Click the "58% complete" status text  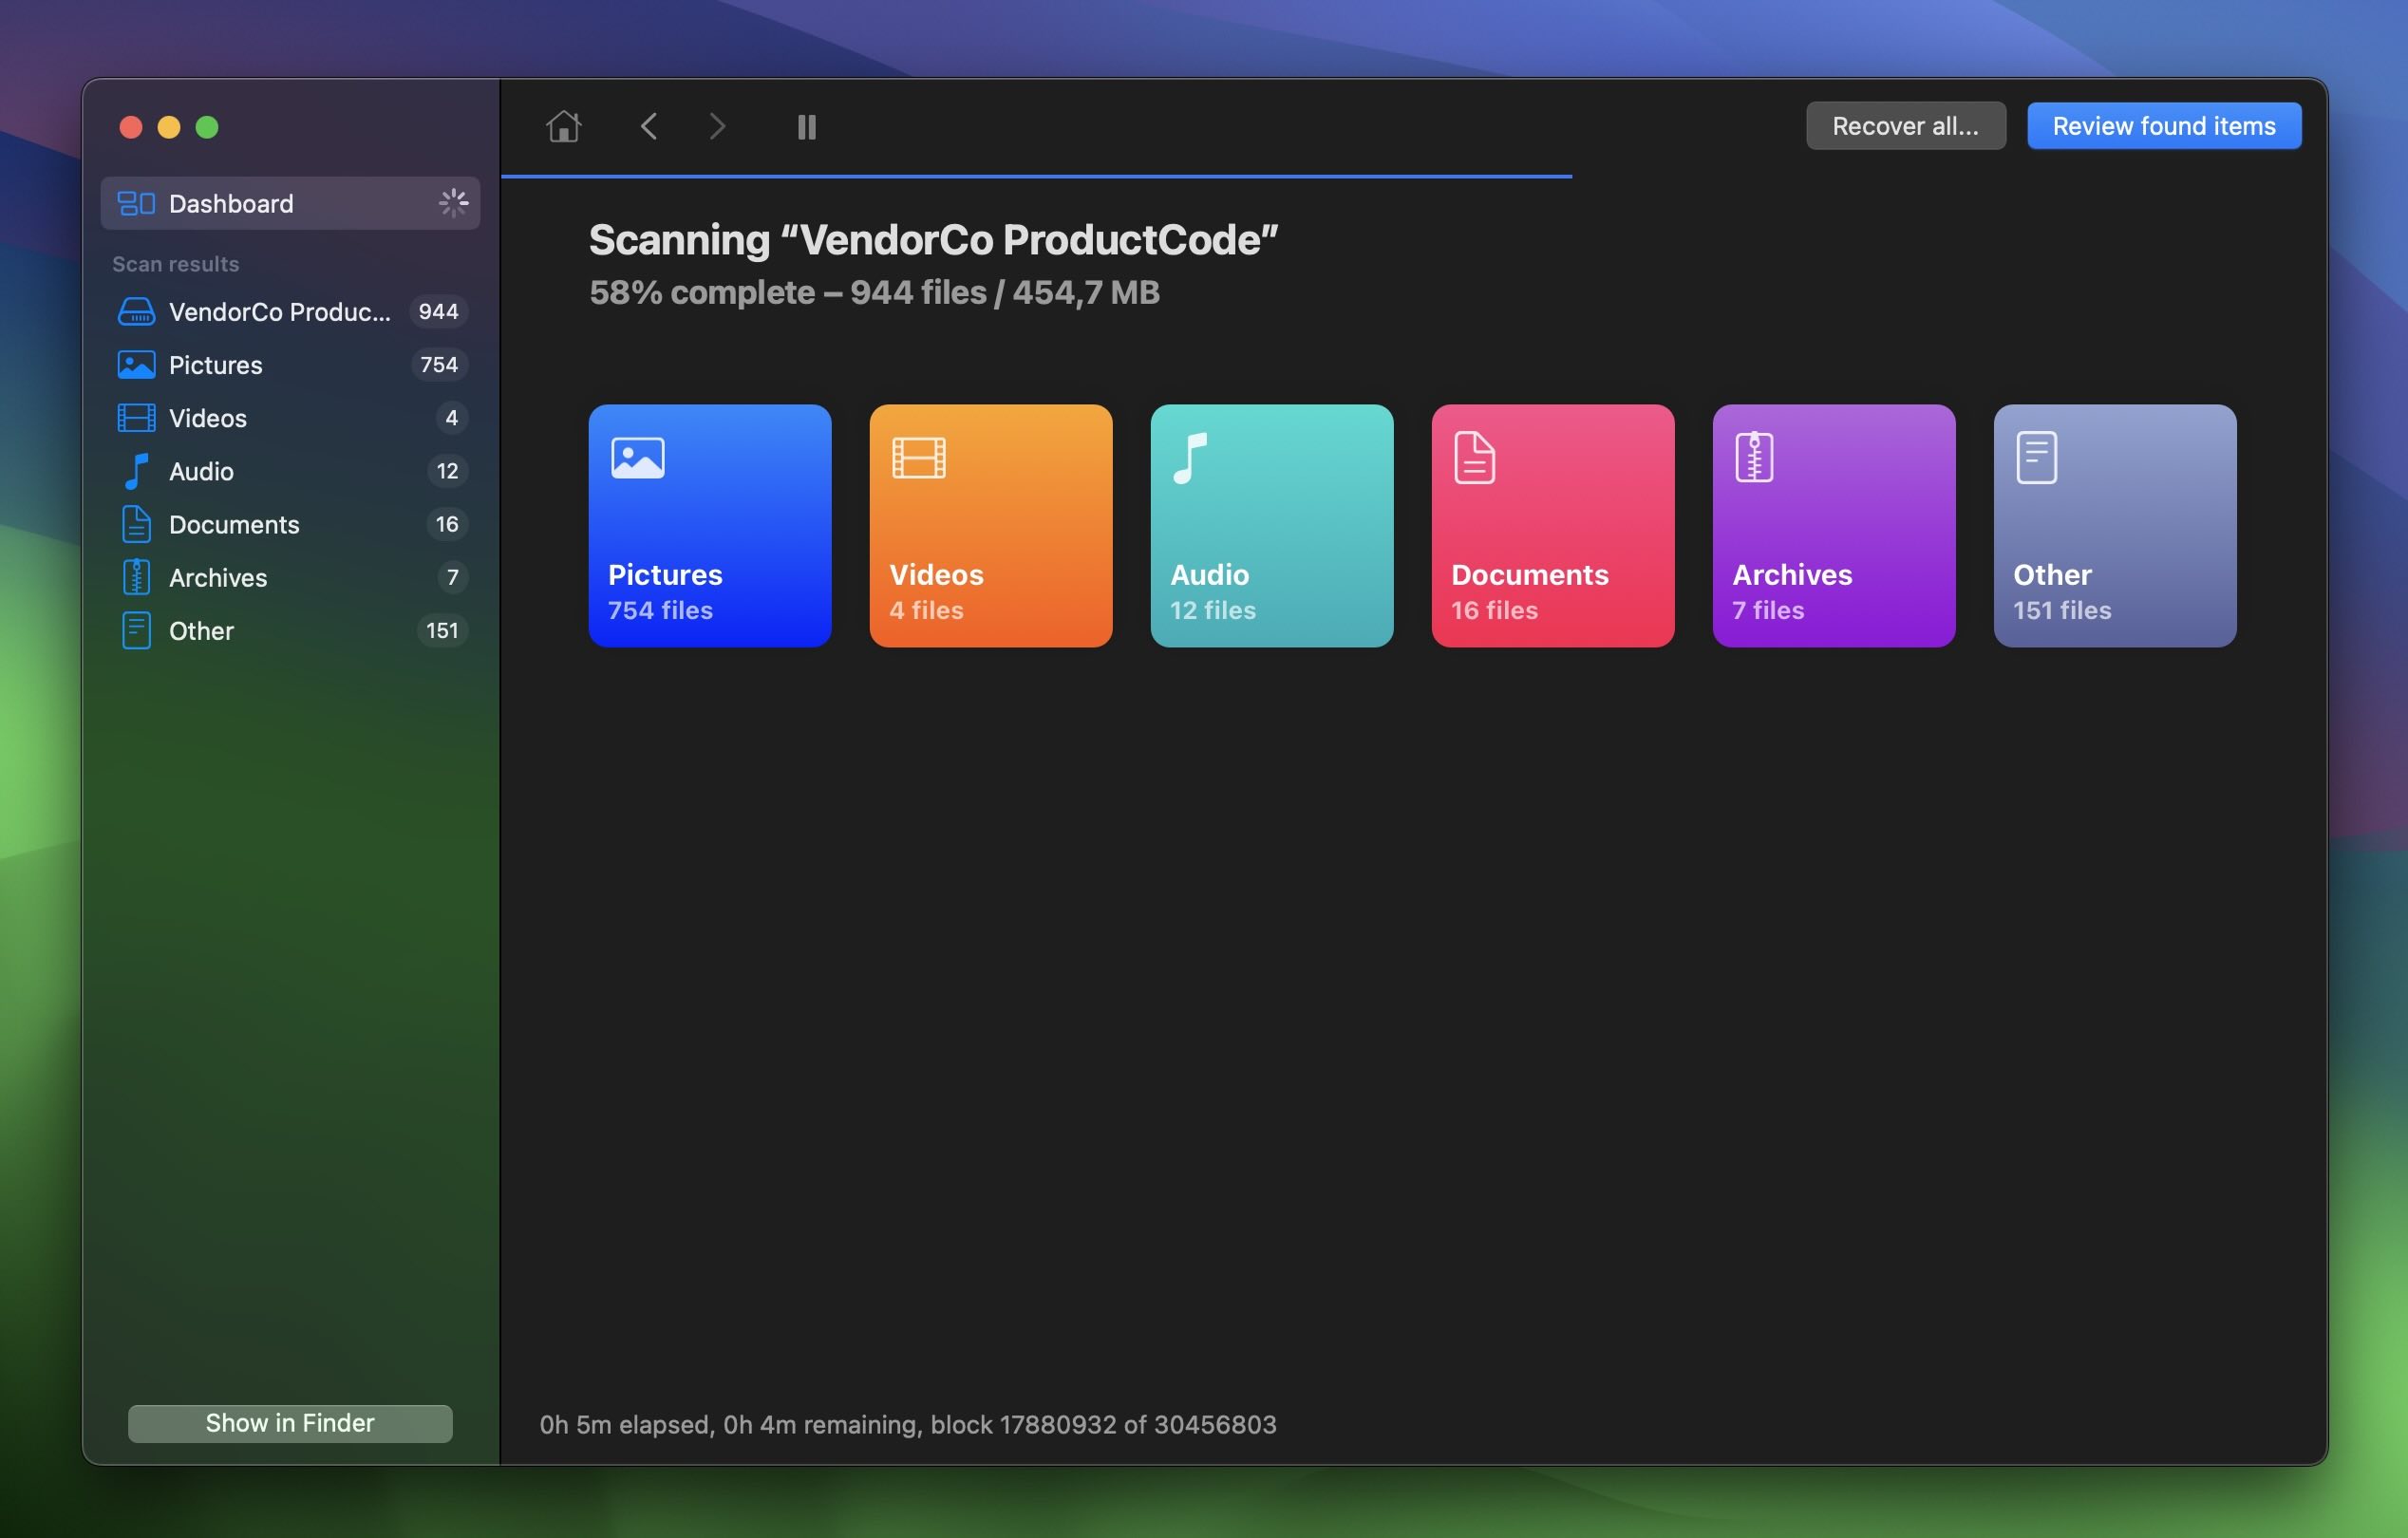[x=702, y=293]
